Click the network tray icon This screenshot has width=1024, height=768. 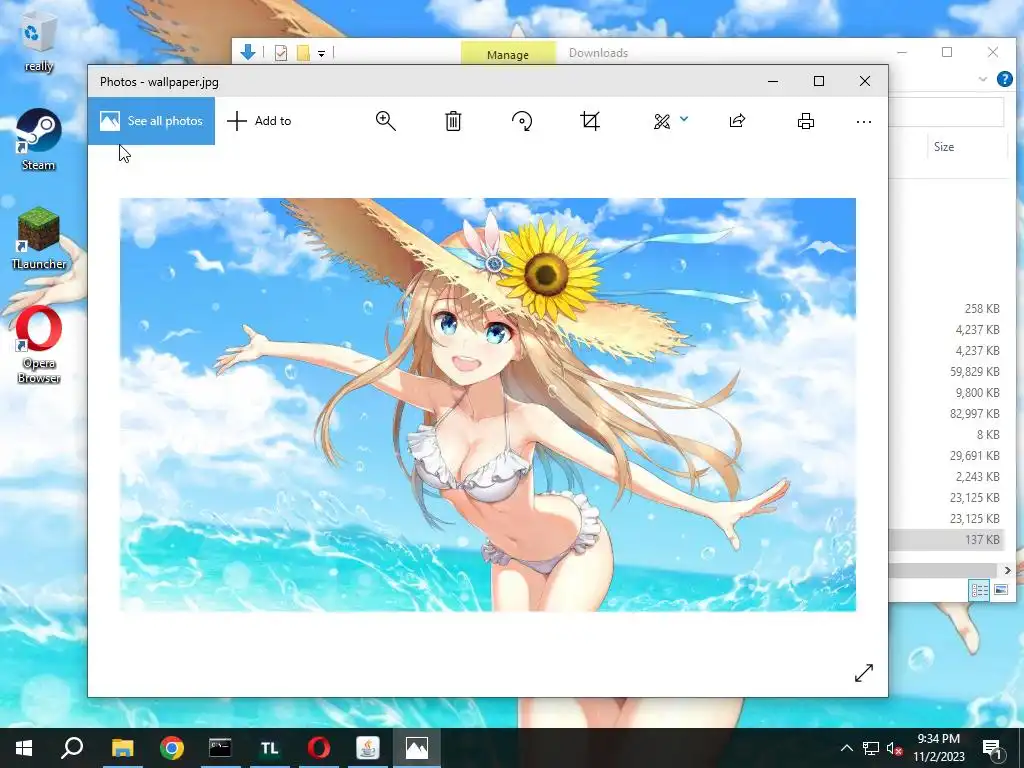click(x=871, y=748)
